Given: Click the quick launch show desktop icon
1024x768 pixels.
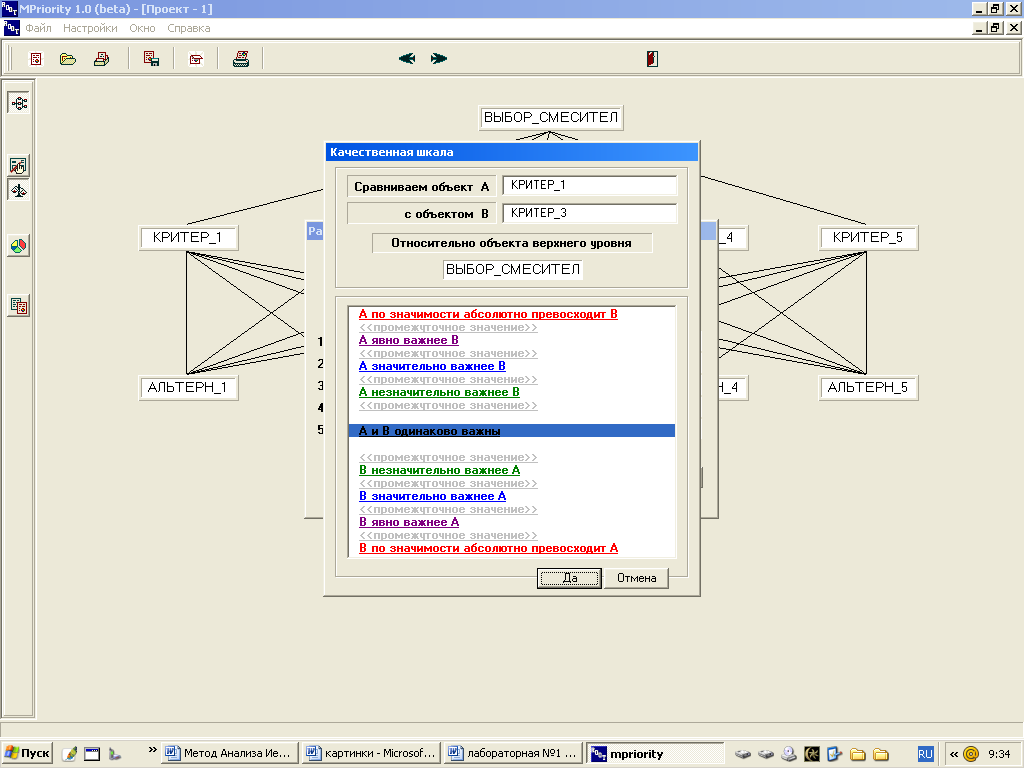Looking at the screenshot, I should pos(92,754).
